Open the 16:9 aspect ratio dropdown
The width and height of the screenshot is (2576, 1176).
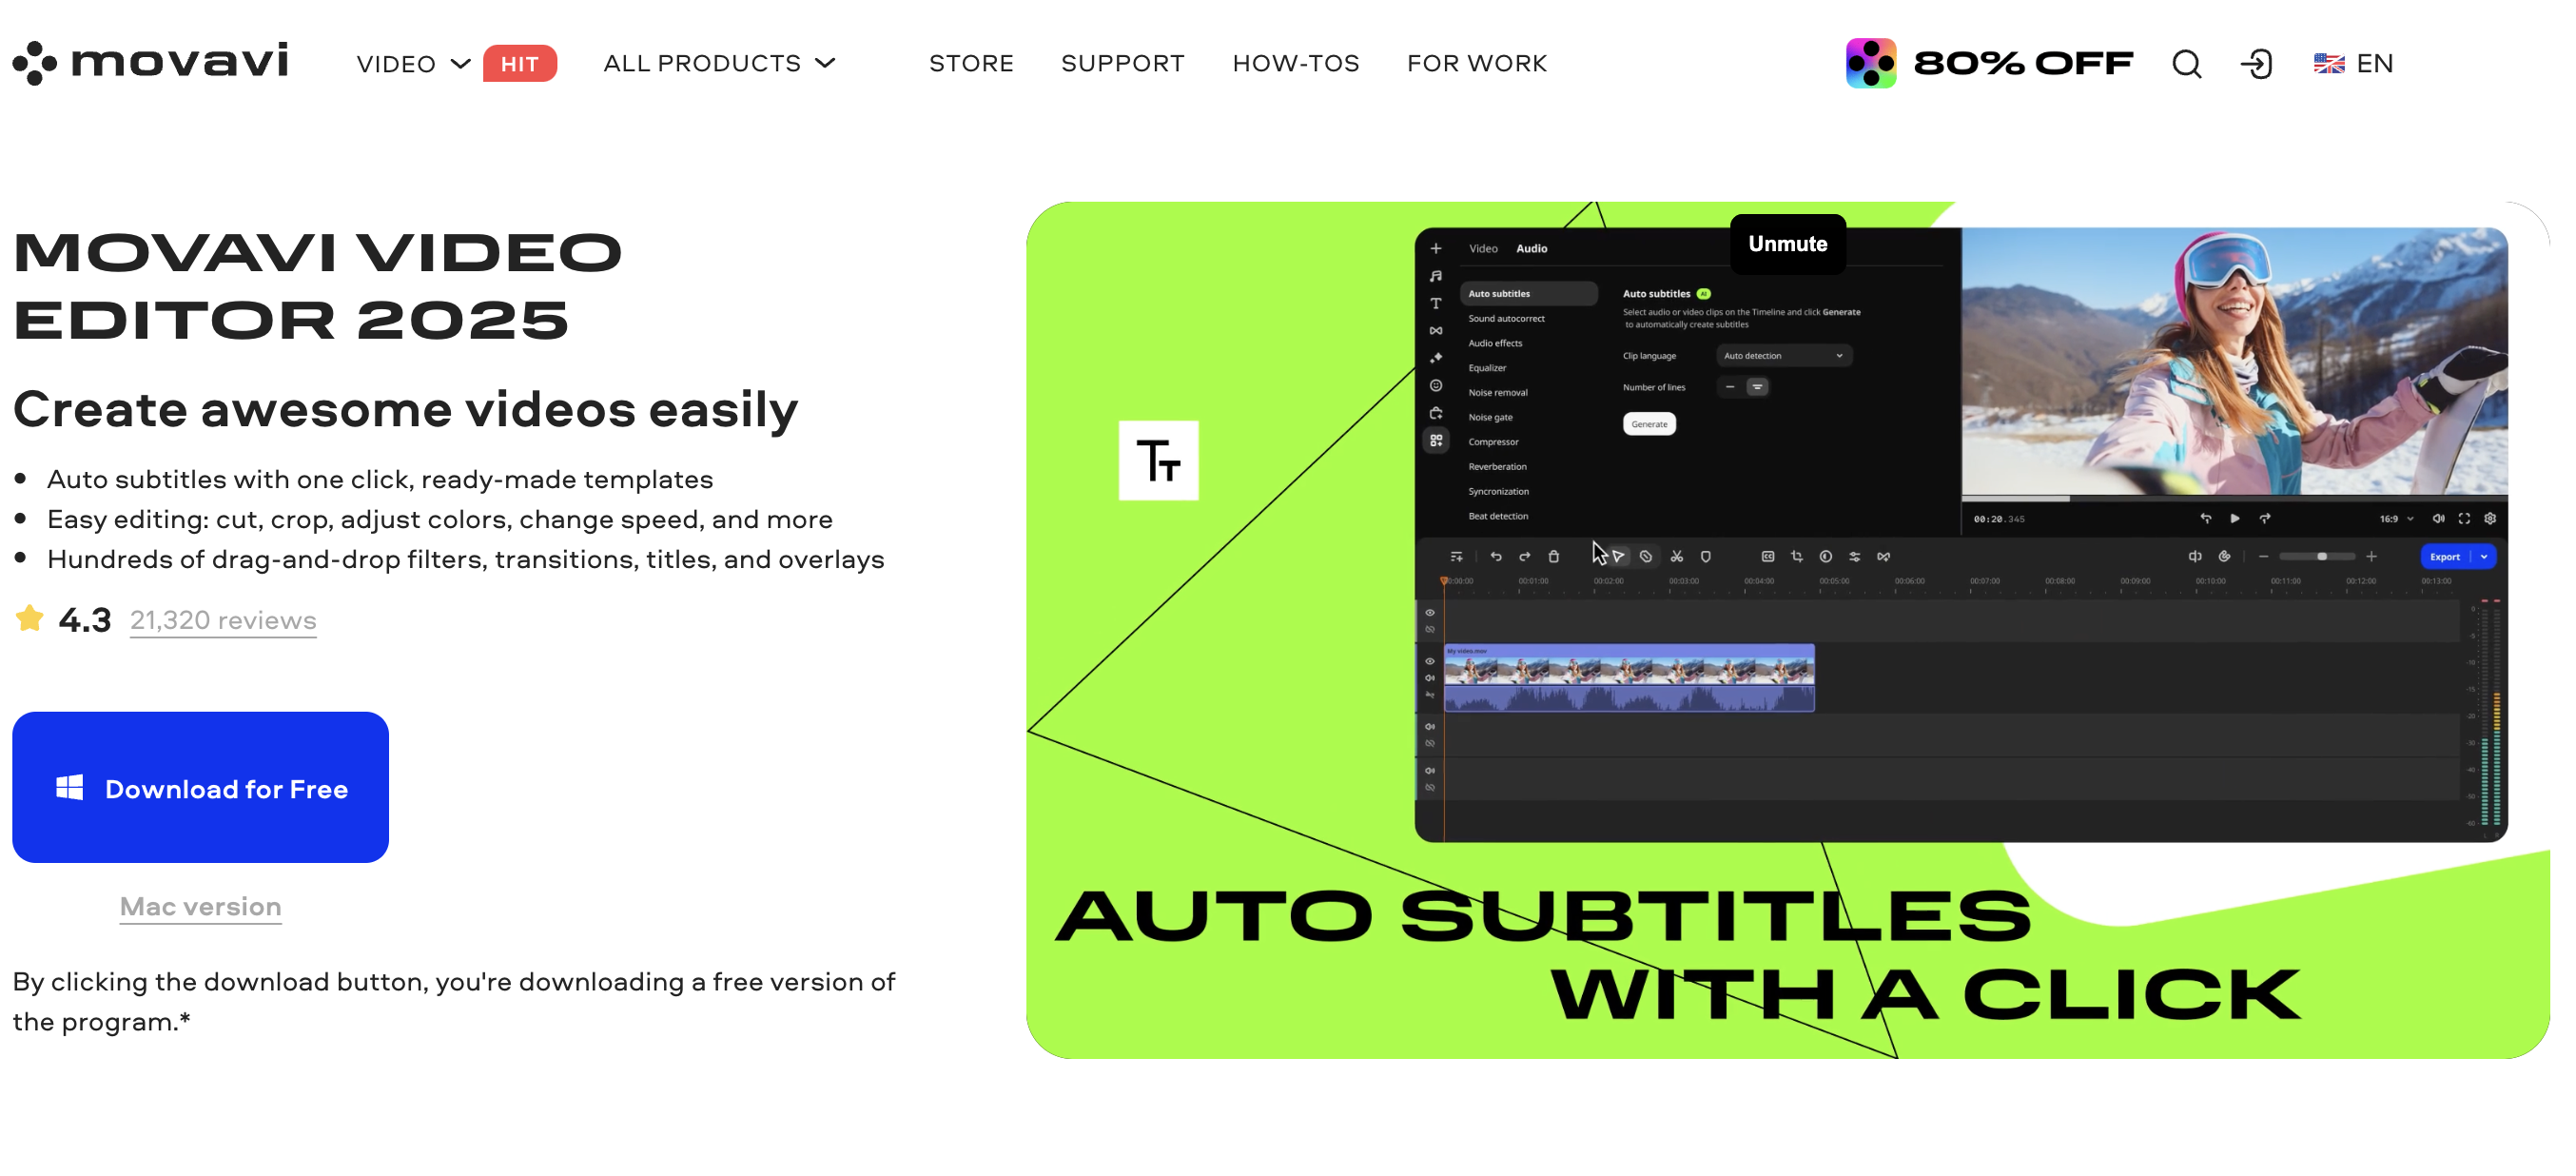point(2397,520)
